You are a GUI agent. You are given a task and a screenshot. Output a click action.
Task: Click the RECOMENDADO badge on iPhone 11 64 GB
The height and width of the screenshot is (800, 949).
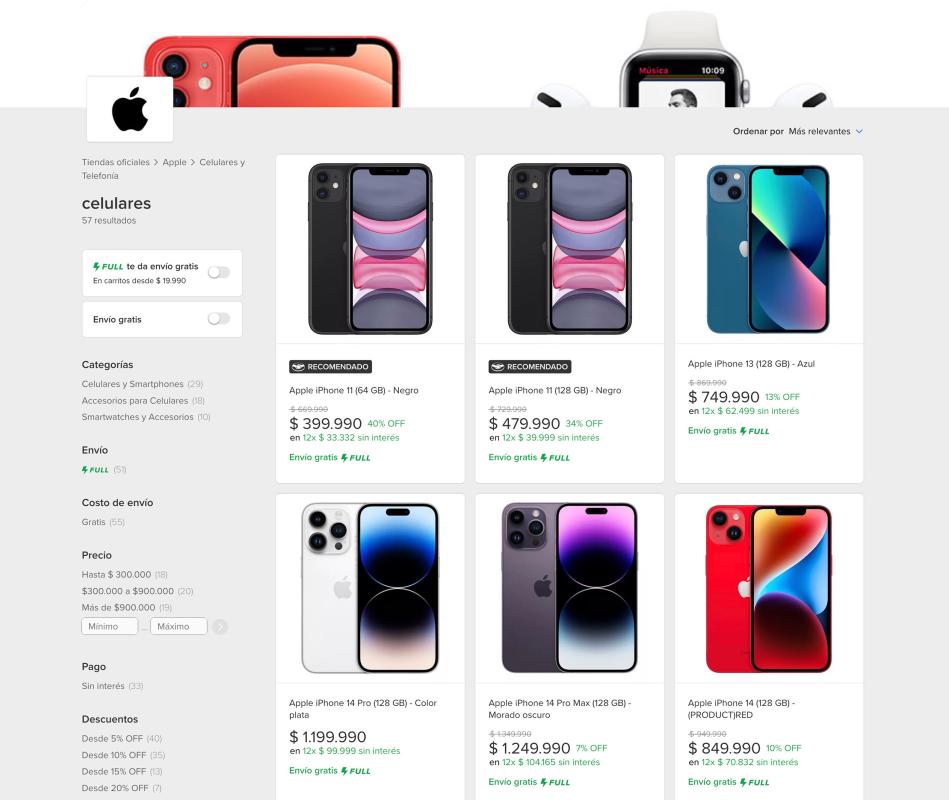click(x=330, y=367)
